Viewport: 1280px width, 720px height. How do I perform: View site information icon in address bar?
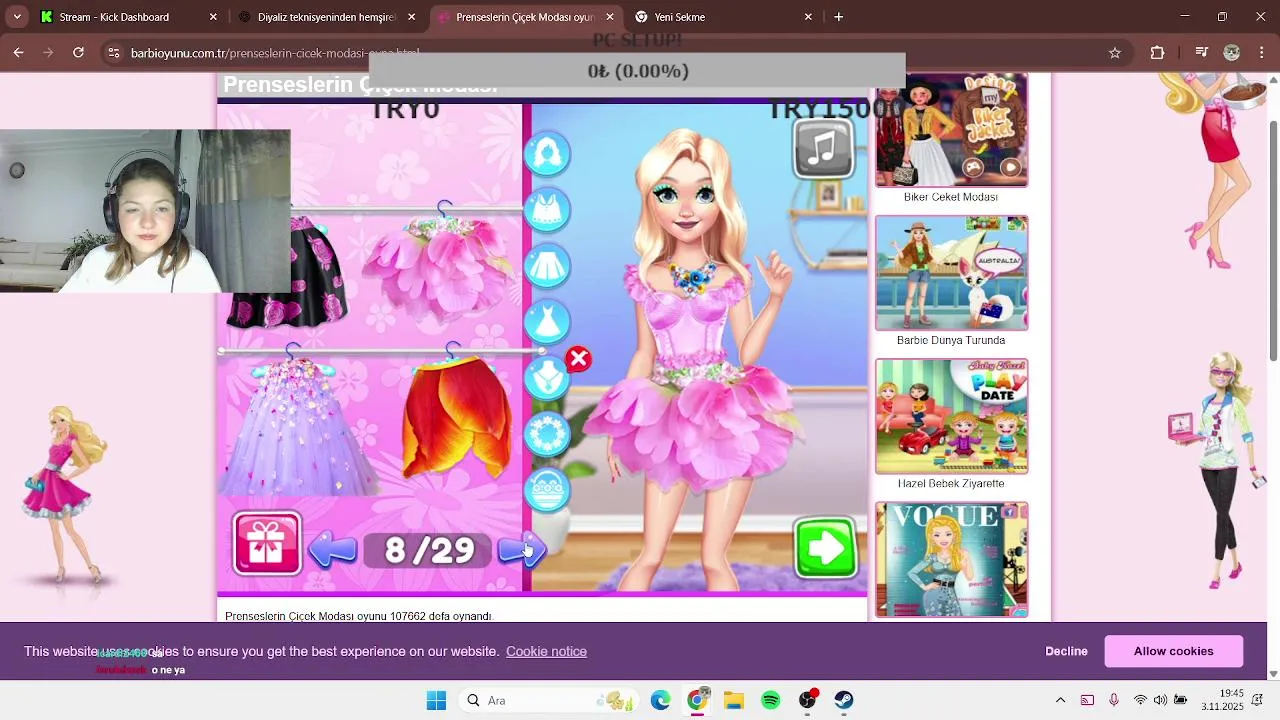point(114,53)
